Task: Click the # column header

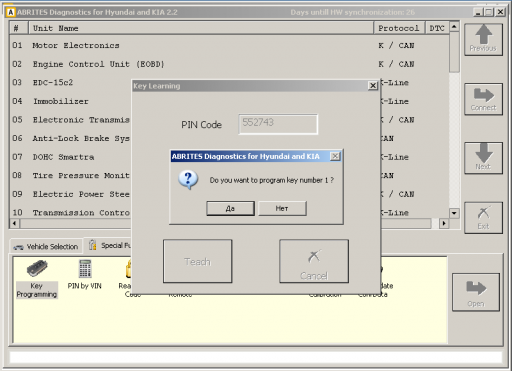Action: click(19, 28)
